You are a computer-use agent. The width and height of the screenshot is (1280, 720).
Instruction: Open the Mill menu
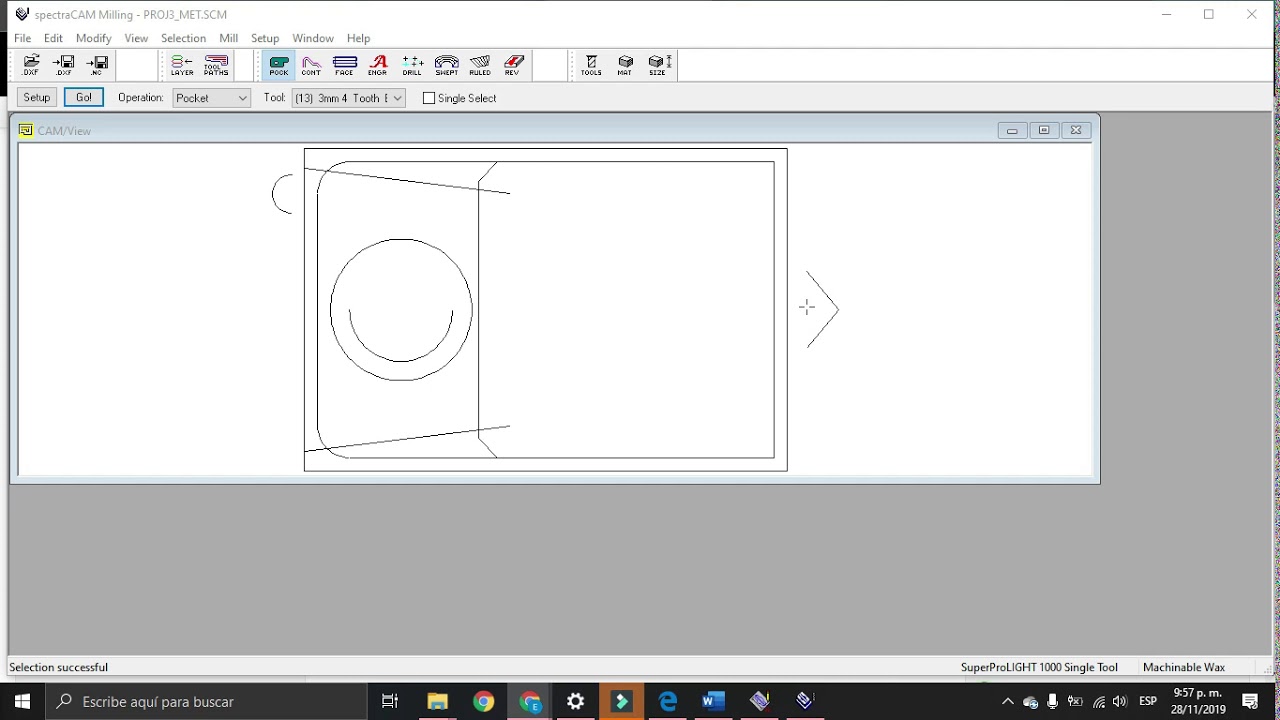(228, 38)
